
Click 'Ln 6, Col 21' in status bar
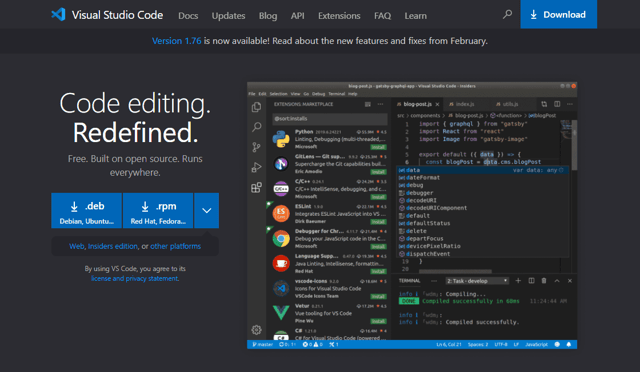point(449,344)
